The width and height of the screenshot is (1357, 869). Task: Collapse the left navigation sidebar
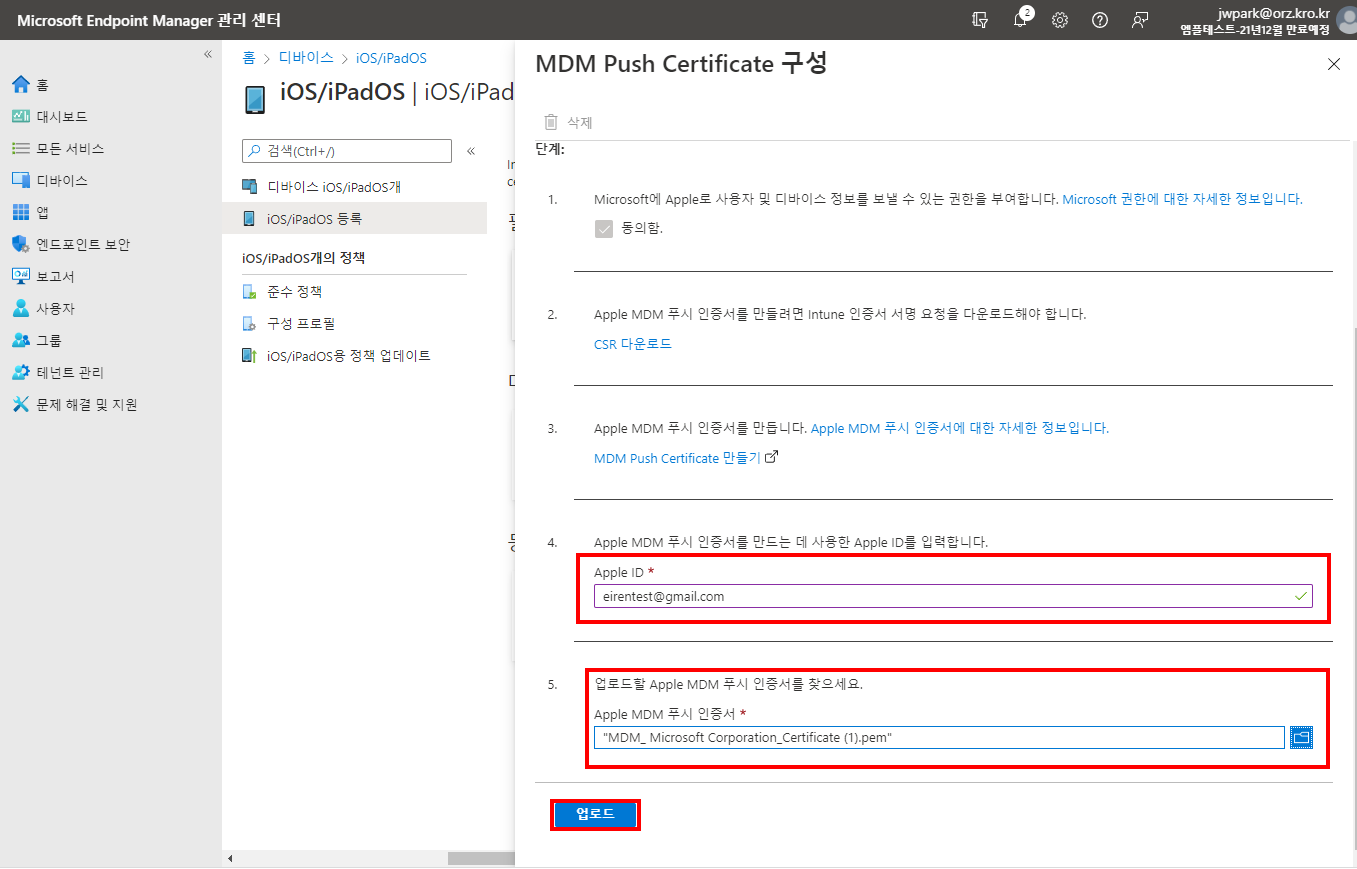(x=208, y=54)
